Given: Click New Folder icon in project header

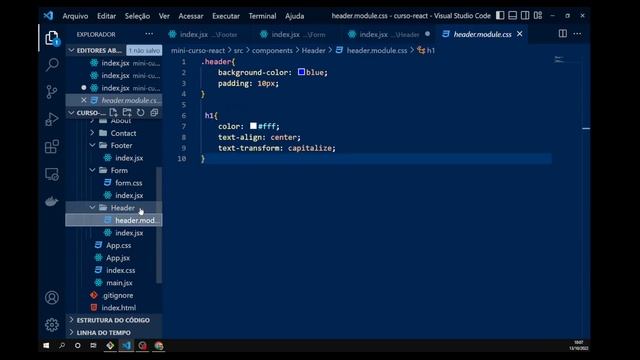Looking at the screenshot, I should [x=127, y=112].
